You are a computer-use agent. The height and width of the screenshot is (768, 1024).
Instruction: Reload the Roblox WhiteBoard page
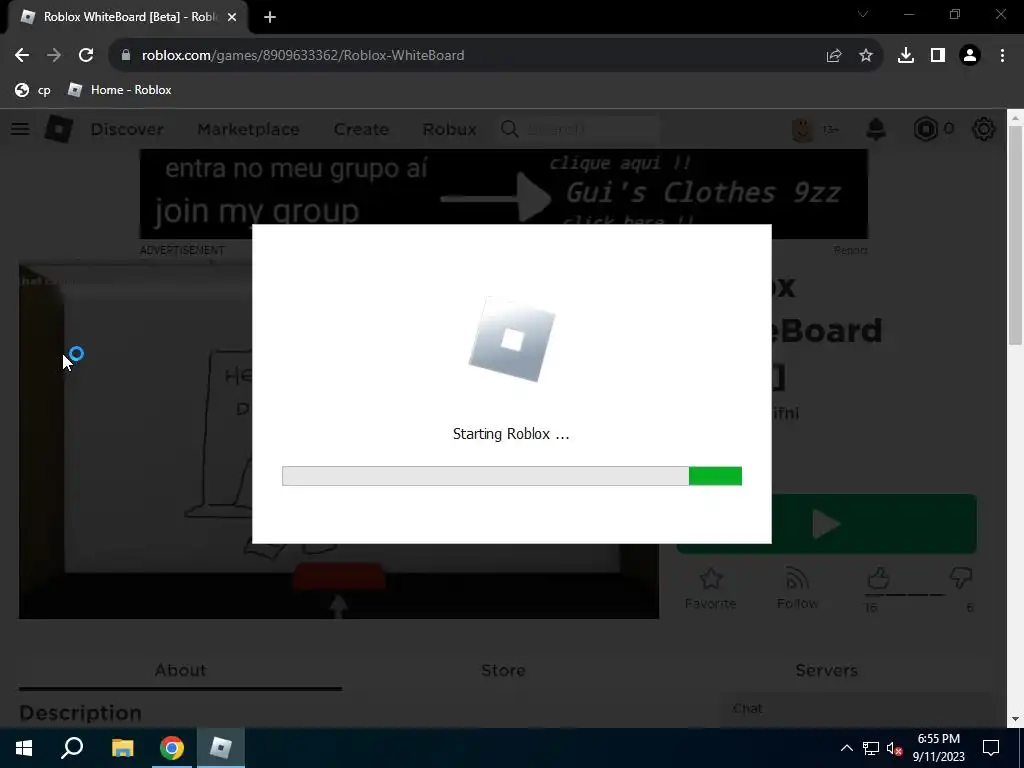(86, 56)
